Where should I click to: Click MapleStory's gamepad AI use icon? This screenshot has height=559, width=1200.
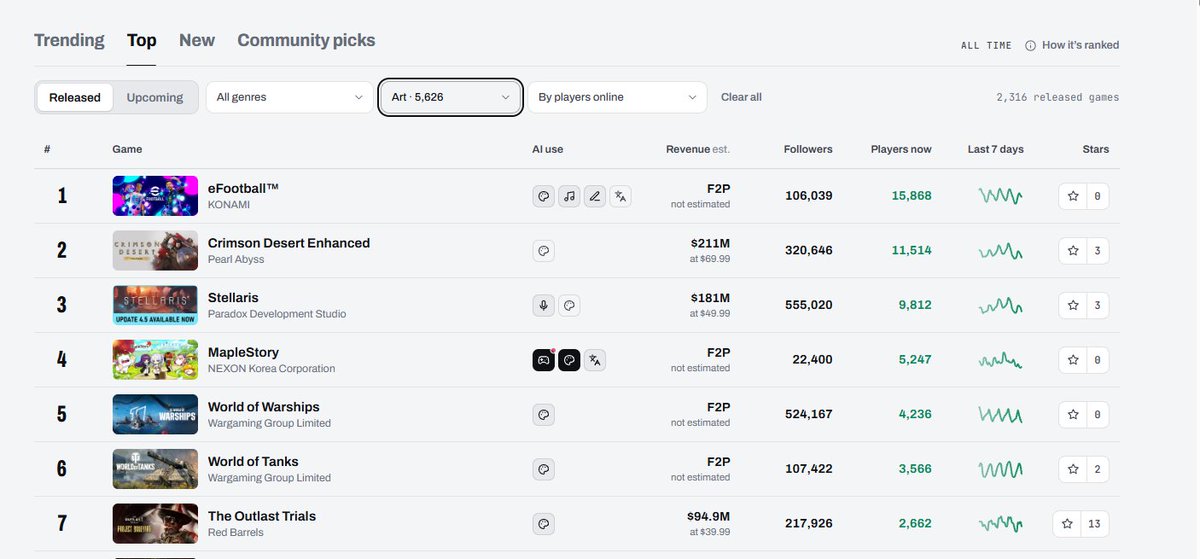pos(543,360)
